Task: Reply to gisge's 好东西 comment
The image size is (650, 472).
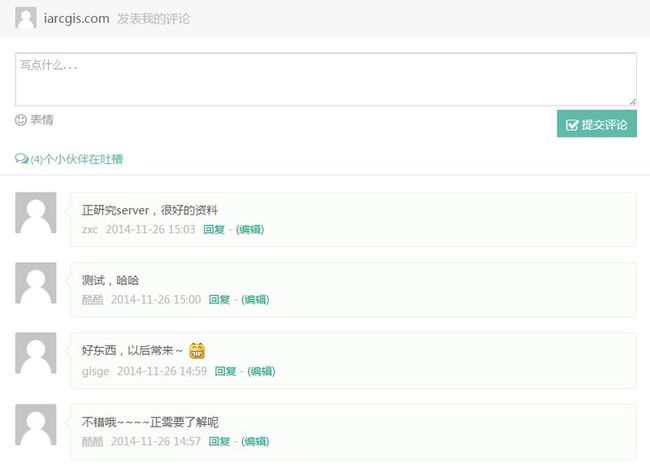Action: click(x=226, y=371)
